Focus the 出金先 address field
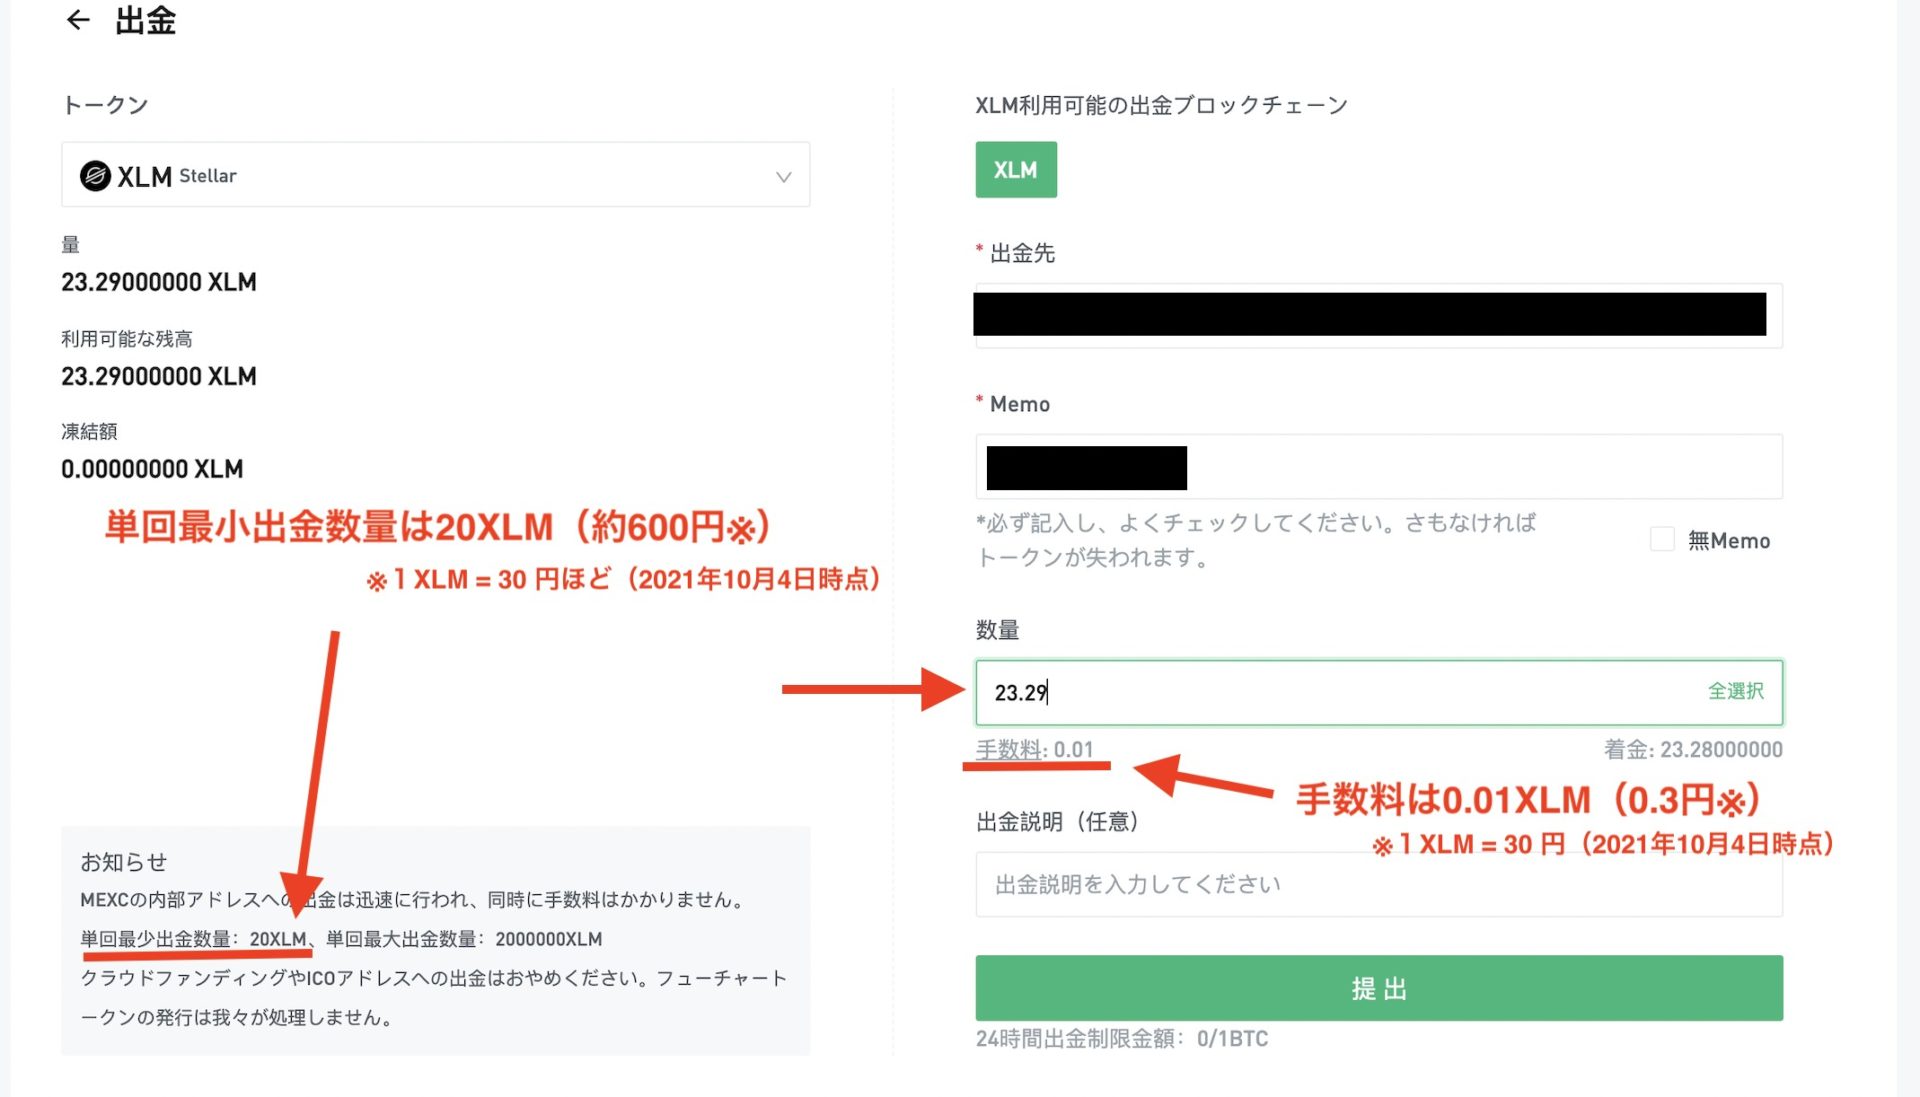This screenshot has width=1920, height=1097. click(1377, 316)
